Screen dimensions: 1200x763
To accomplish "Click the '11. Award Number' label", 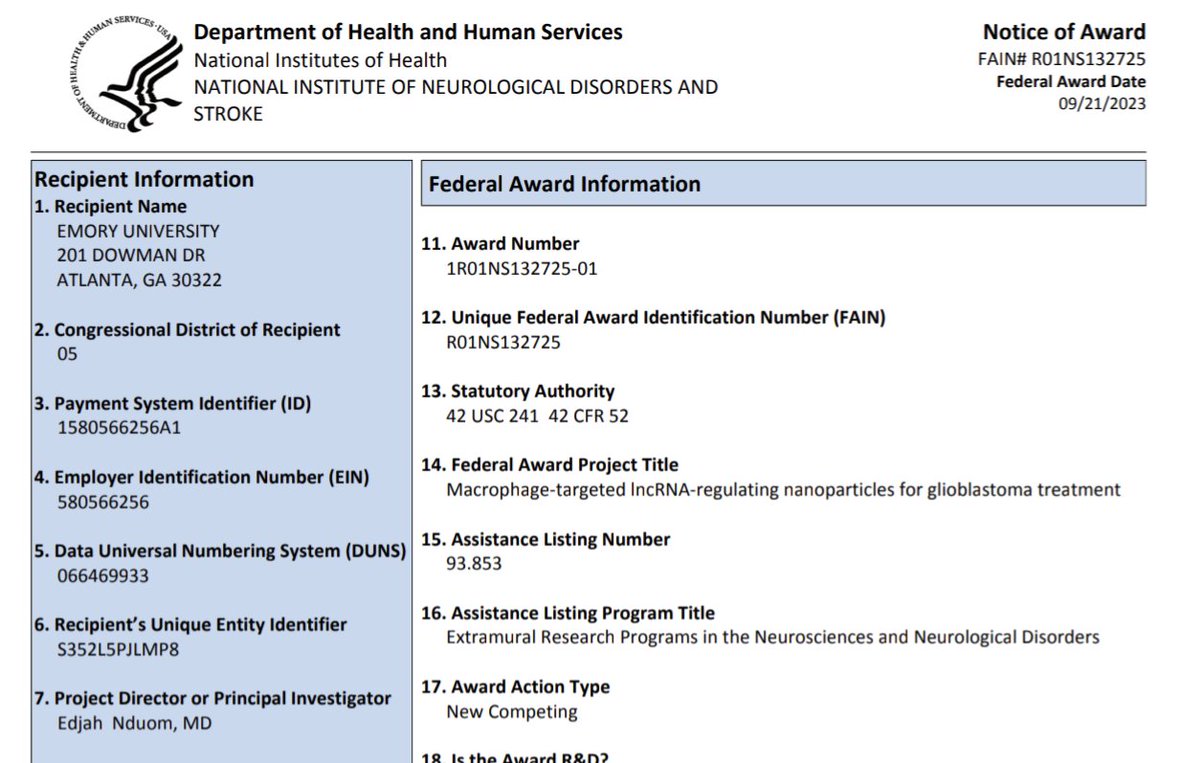I will tap(500, 244).
